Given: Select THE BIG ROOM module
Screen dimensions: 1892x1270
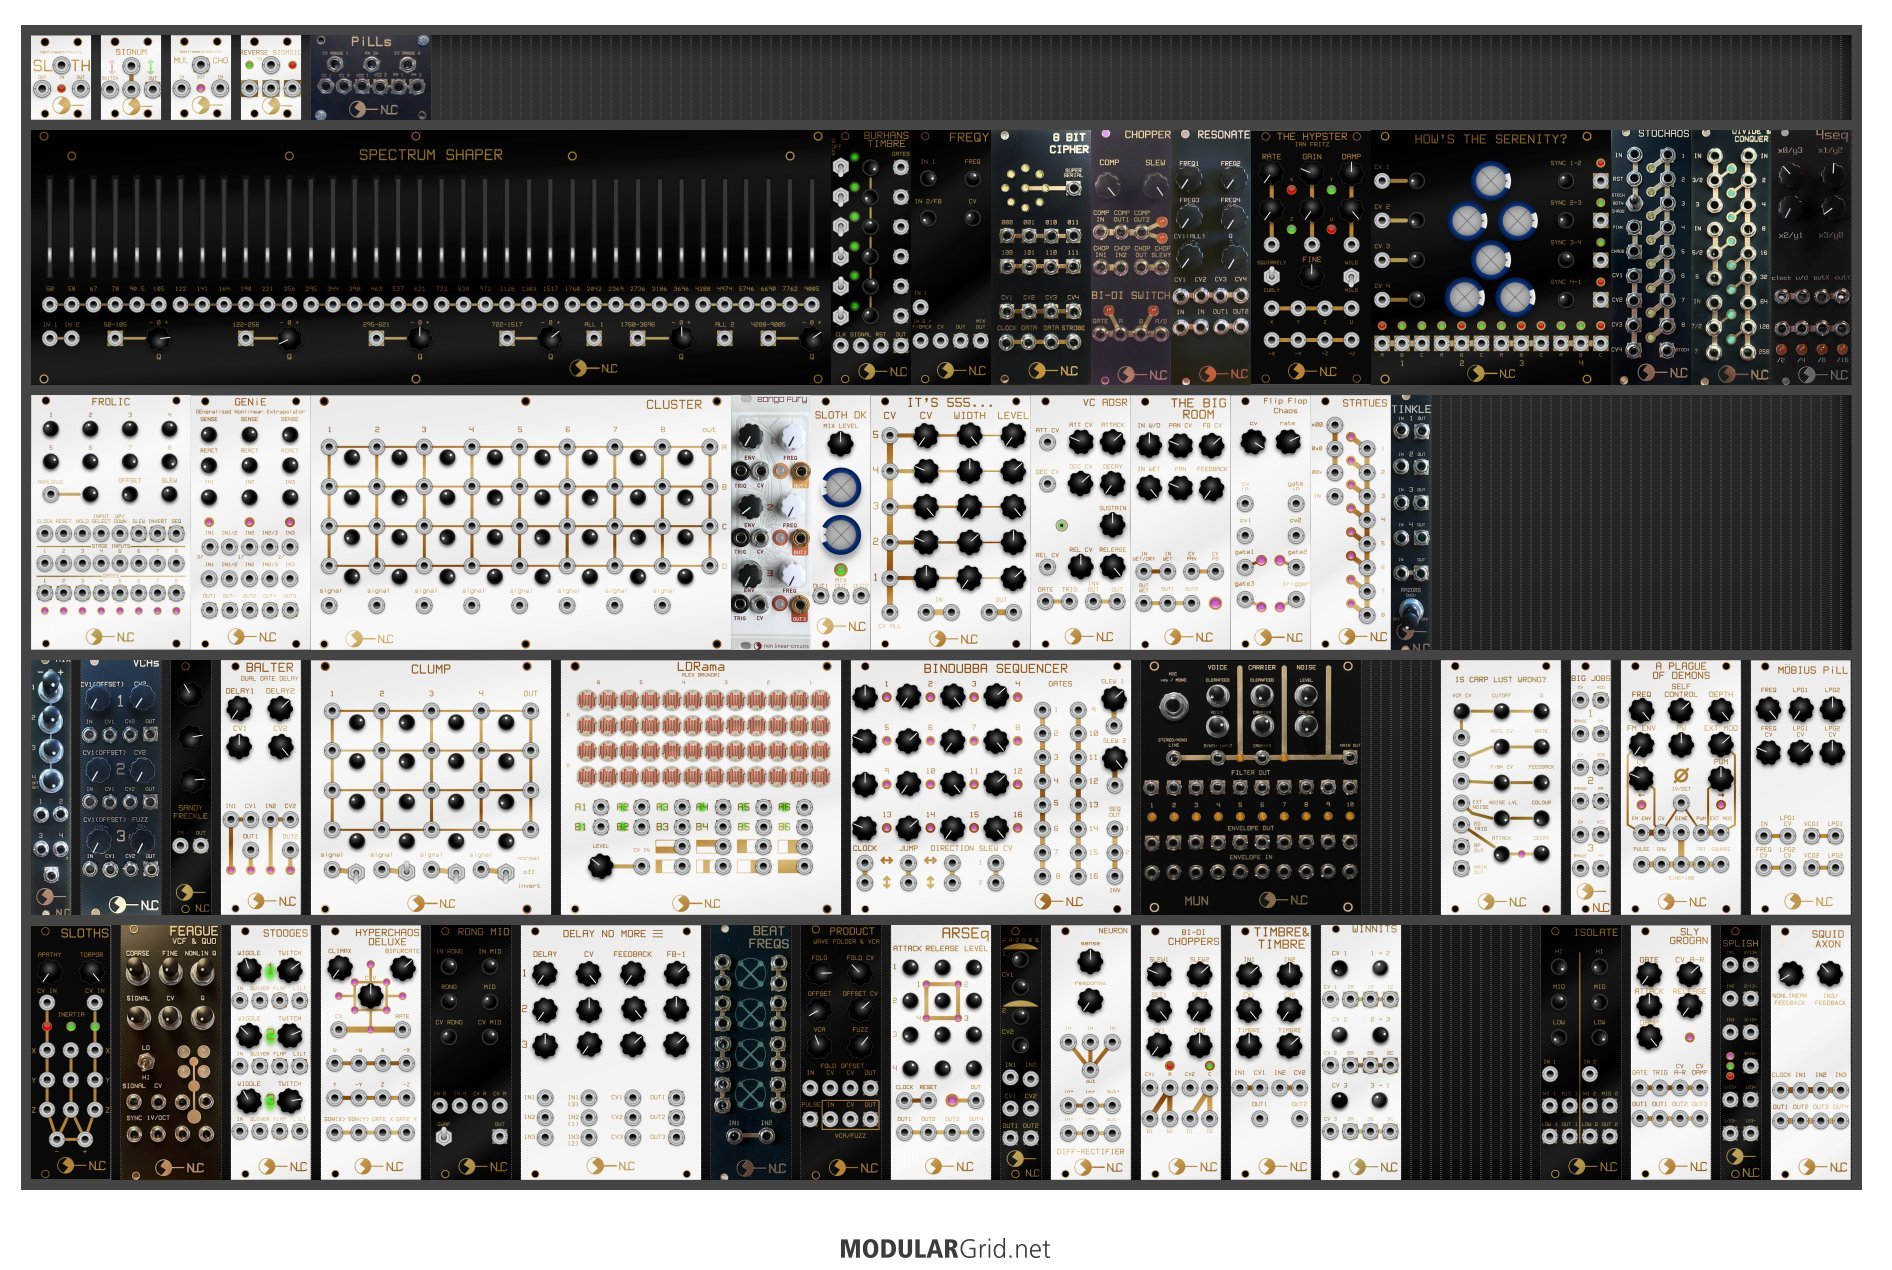Looking at the screenshot, I should (1181, 522).
